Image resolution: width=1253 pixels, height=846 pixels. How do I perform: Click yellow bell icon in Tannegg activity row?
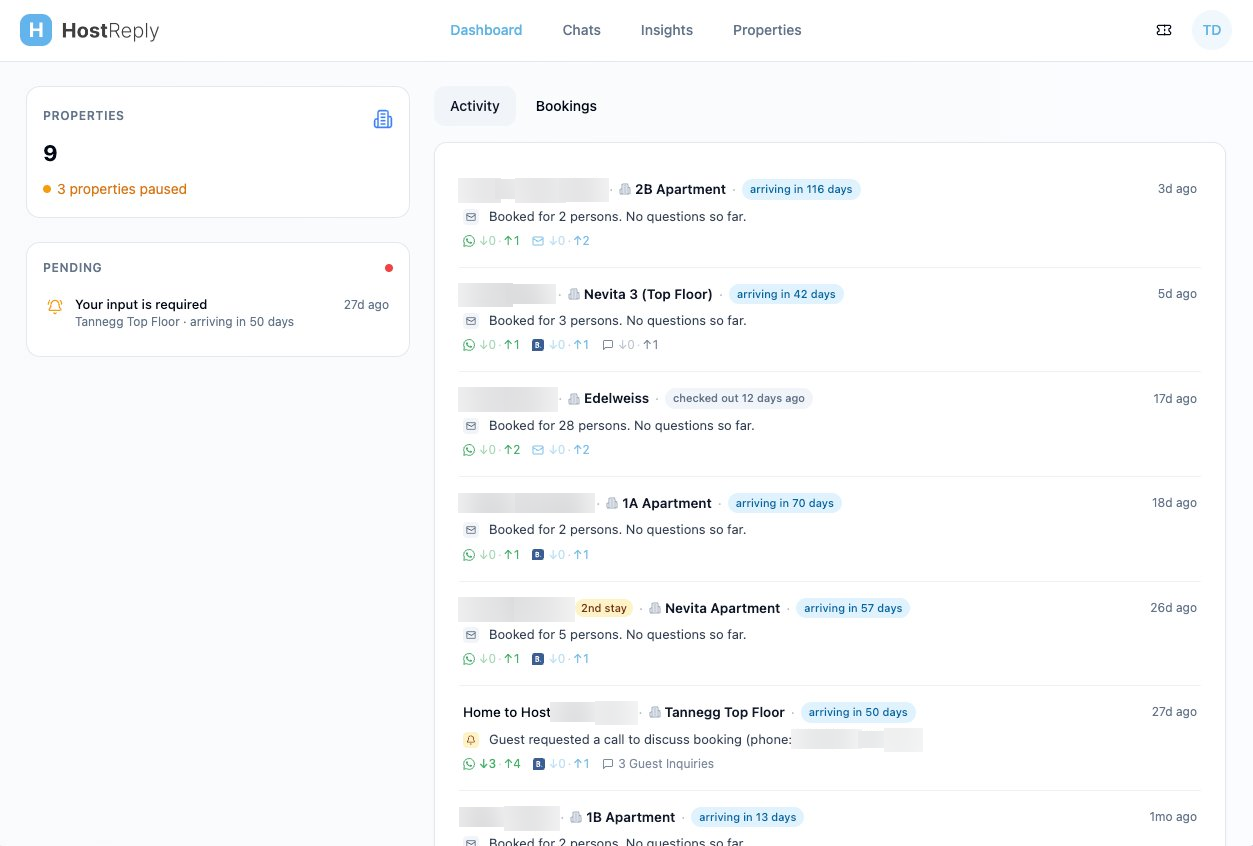pos(471,740)
